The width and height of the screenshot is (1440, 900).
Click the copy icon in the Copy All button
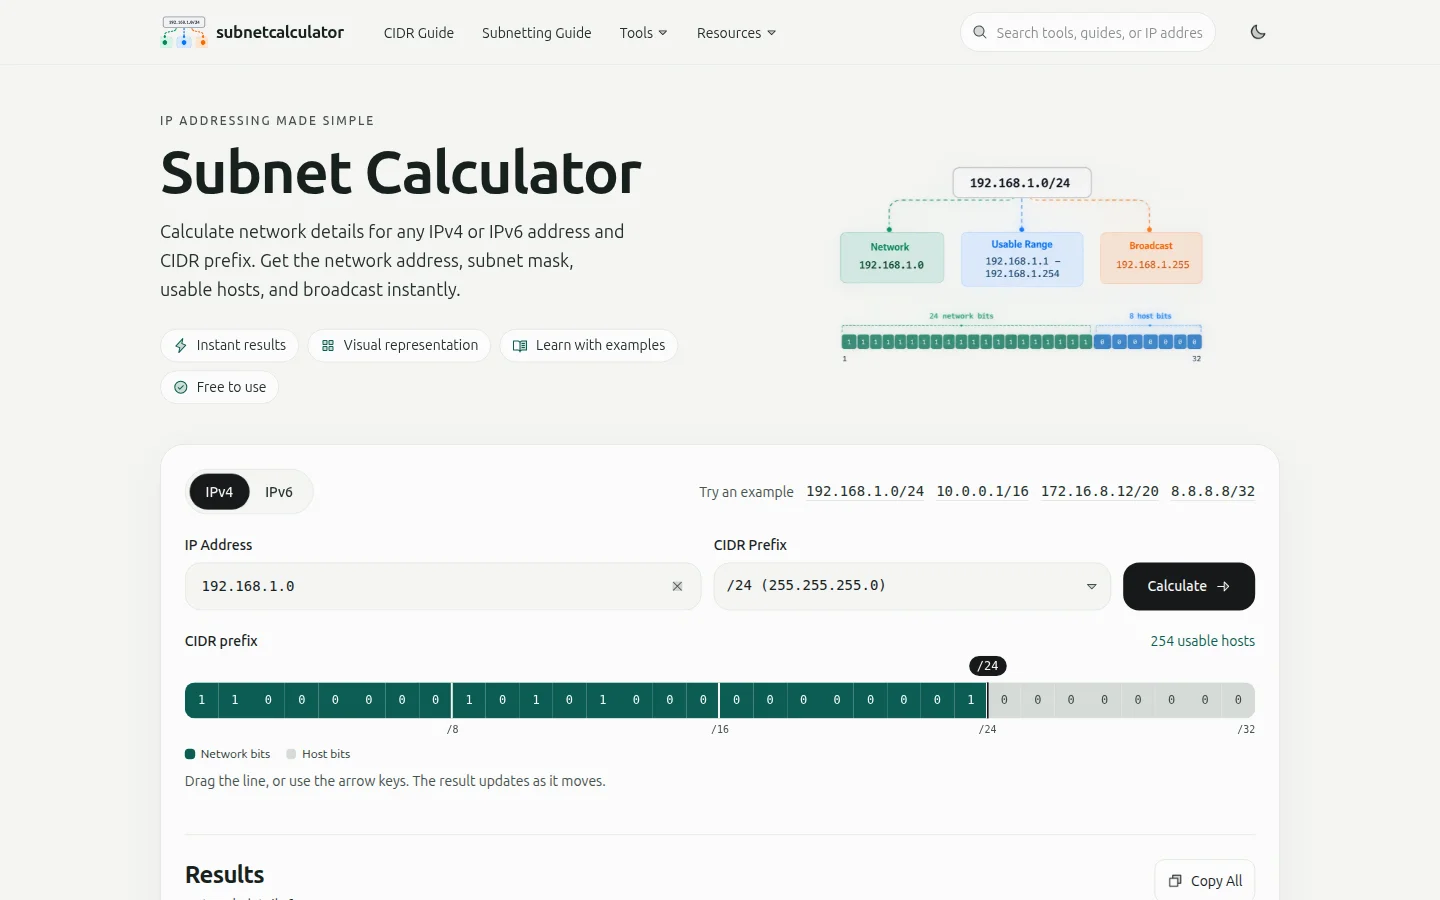(x=1175, y=881)
